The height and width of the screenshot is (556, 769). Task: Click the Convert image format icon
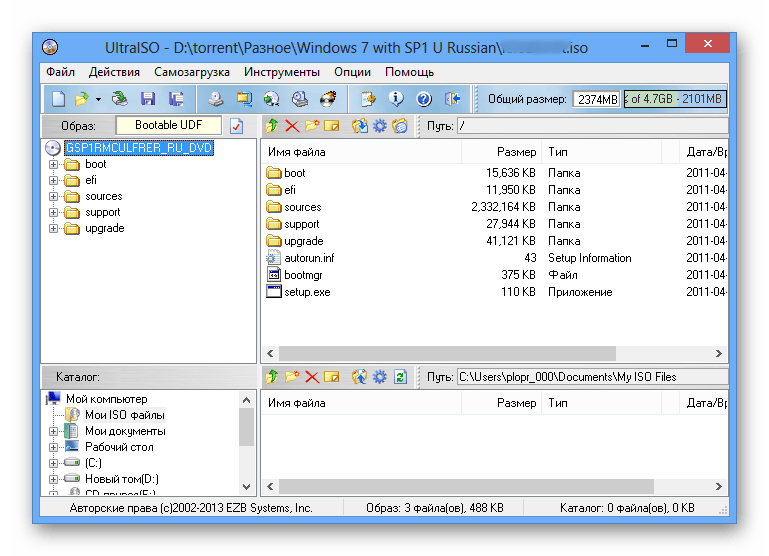pos(271,99)
